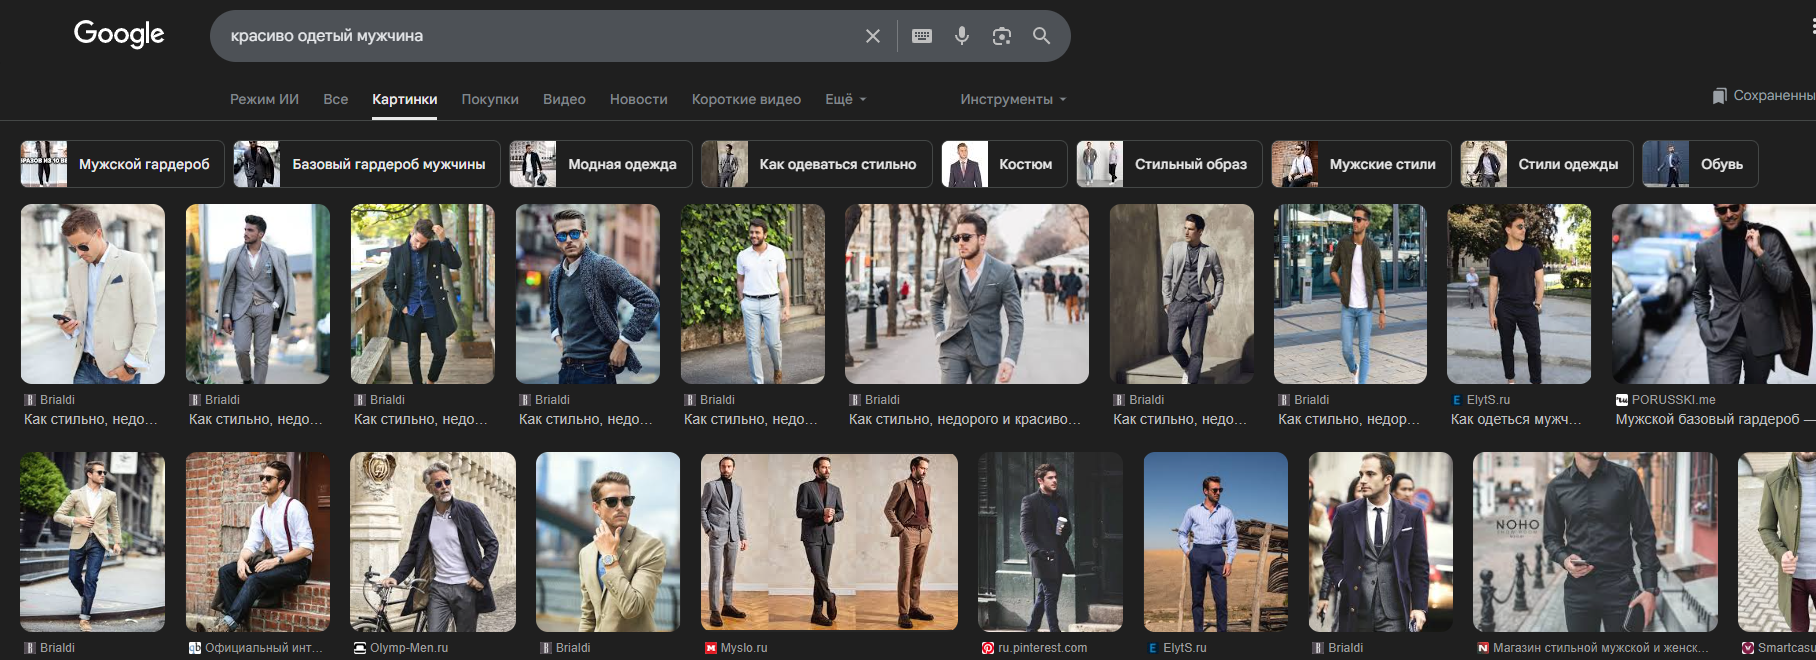Start voice search with microphone icon
The height and width of the screenshot is (660, 1816).
tap(962, 36)
